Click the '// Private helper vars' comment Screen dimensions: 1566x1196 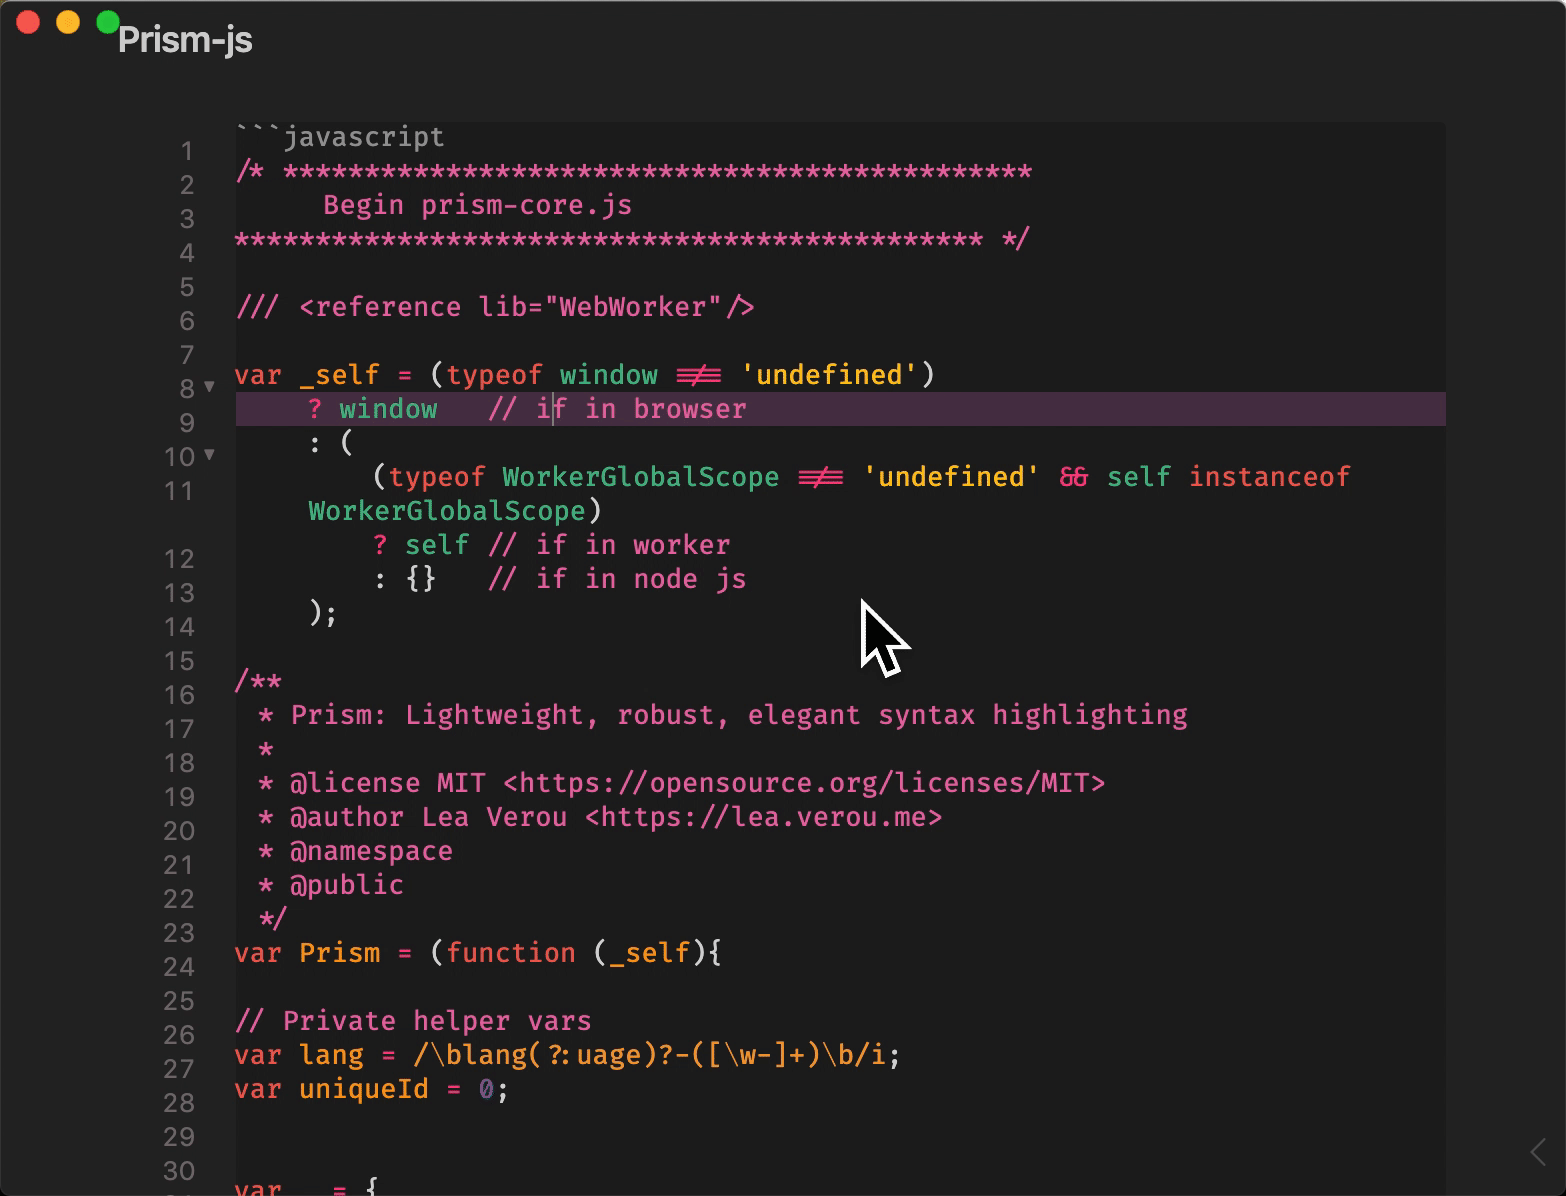[413, 1021]
